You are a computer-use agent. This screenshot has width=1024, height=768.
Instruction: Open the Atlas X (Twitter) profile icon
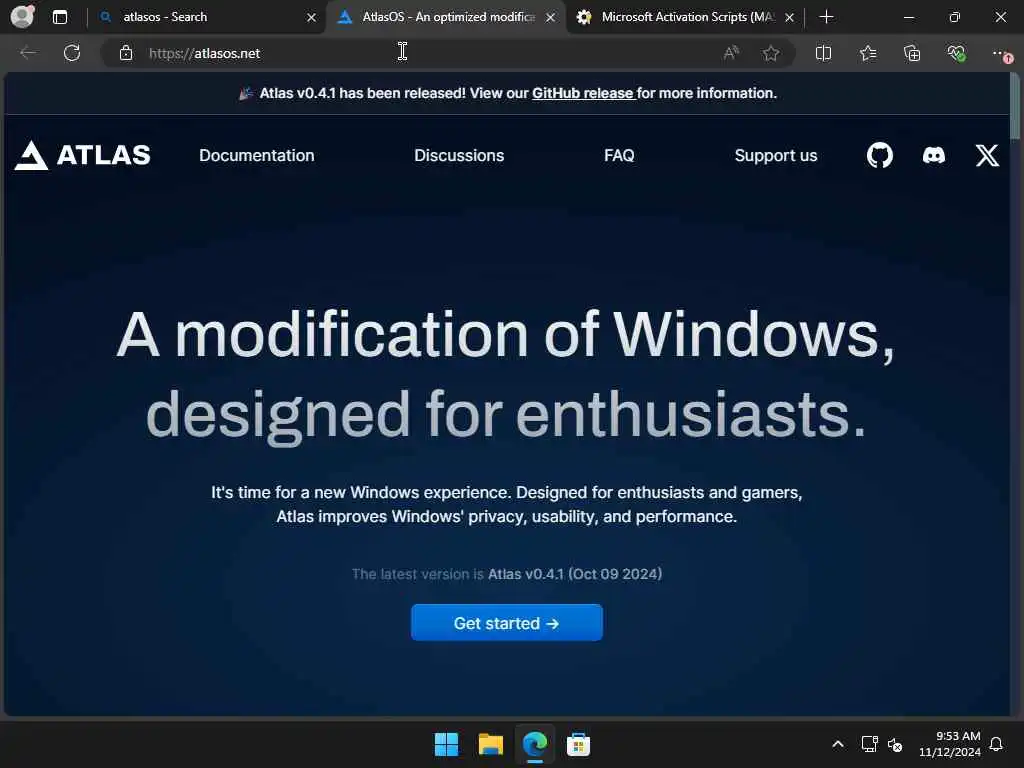987,155
